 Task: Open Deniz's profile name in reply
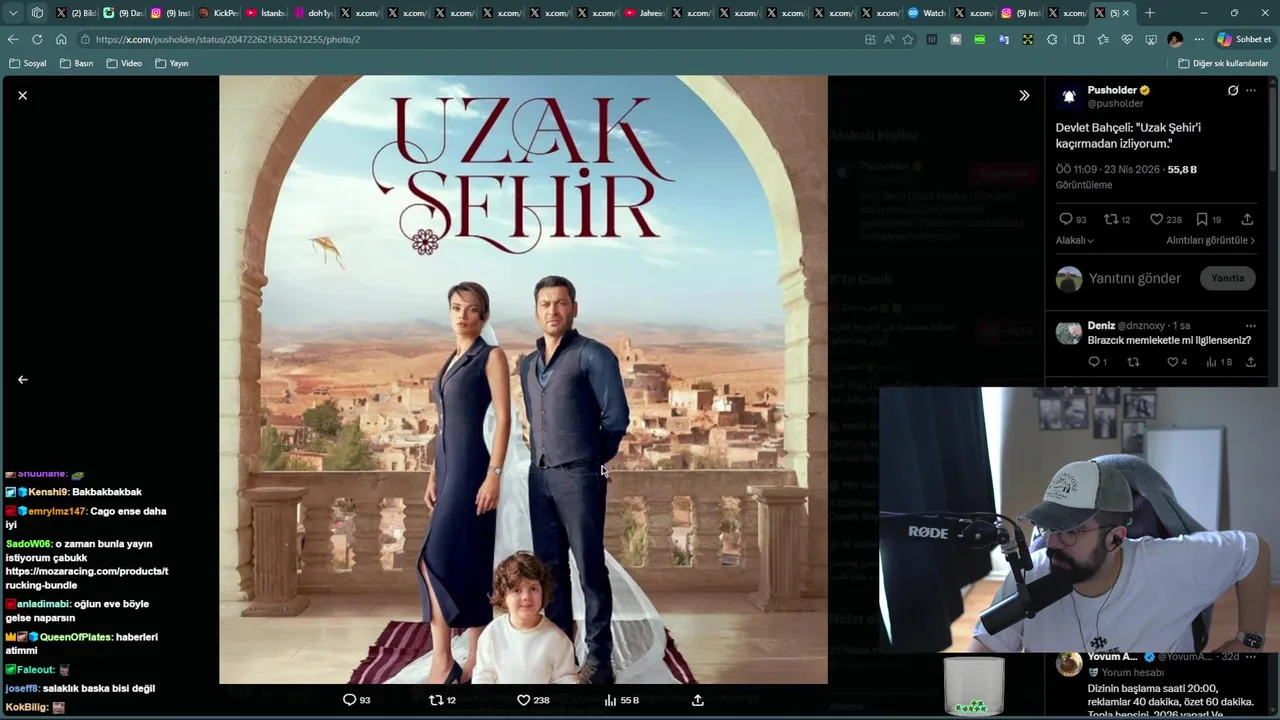pos(1101,325)
